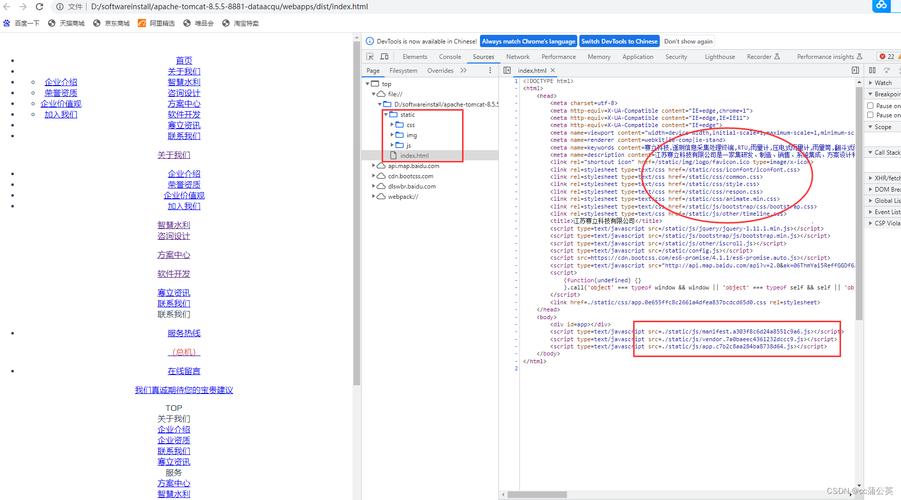
Task: Open the 服务热线 link
Action: coord(184,333)
